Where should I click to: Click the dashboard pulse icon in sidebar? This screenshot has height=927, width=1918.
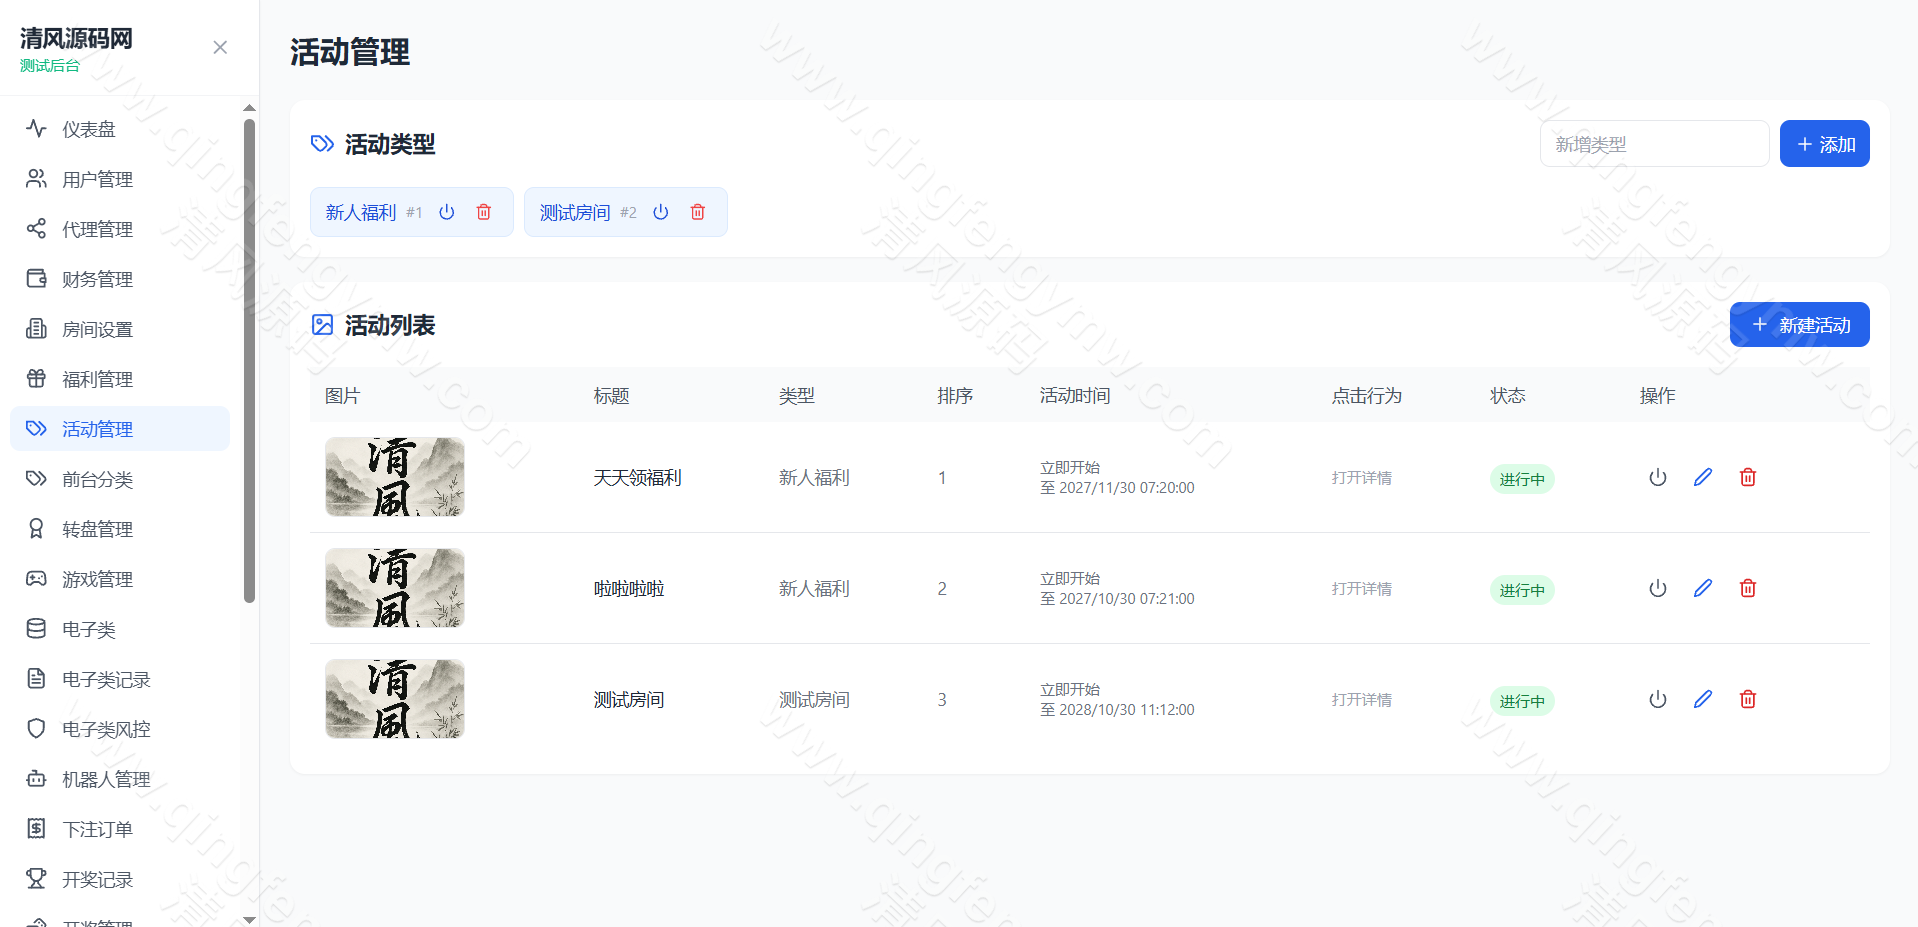click(36, 128)
